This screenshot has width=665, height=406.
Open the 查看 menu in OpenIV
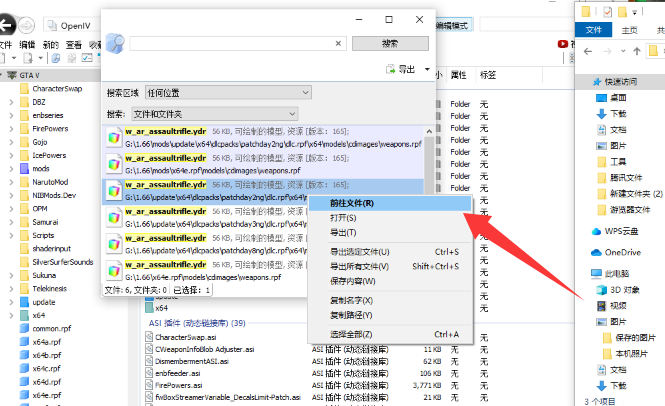[73, 45]
